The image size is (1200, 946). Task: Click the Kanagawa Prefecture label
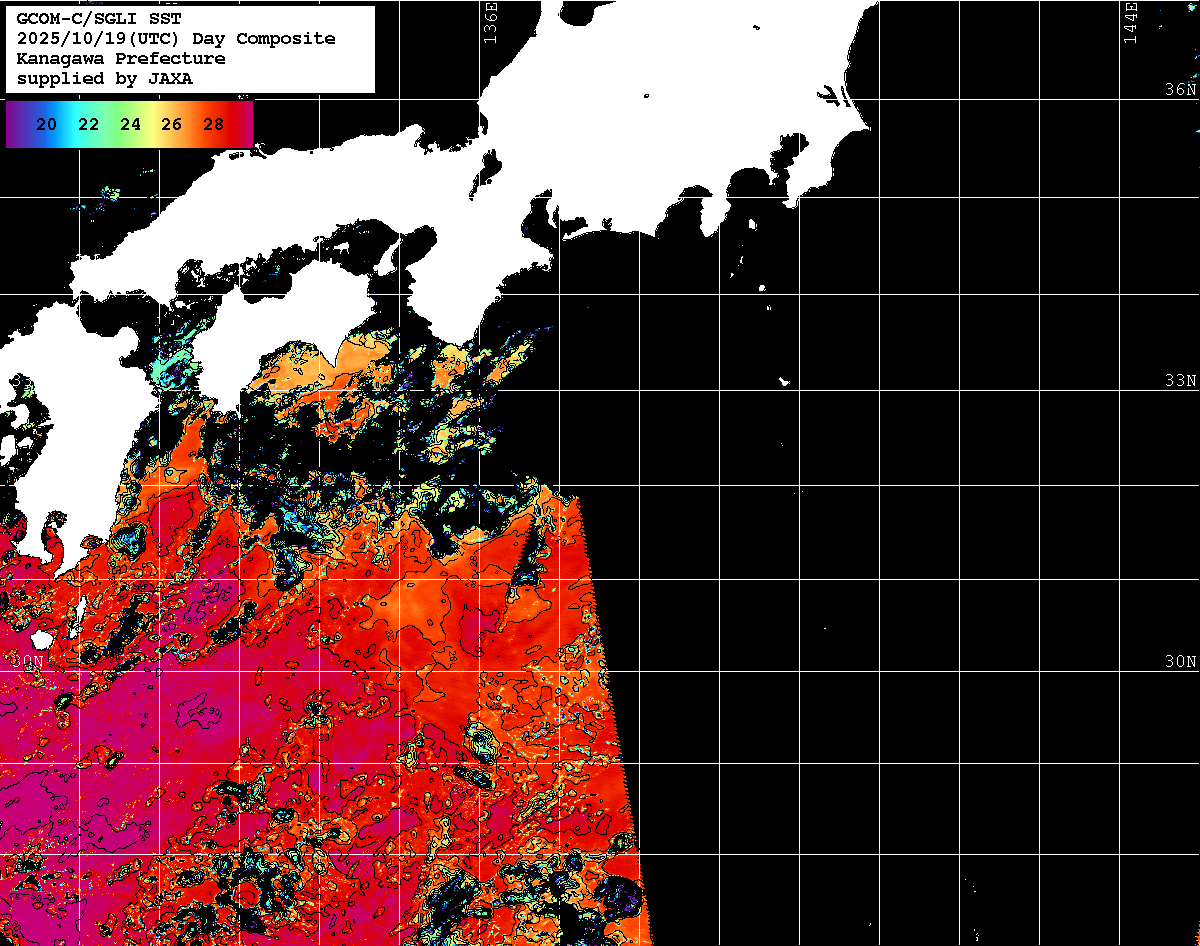coord(121,58)
